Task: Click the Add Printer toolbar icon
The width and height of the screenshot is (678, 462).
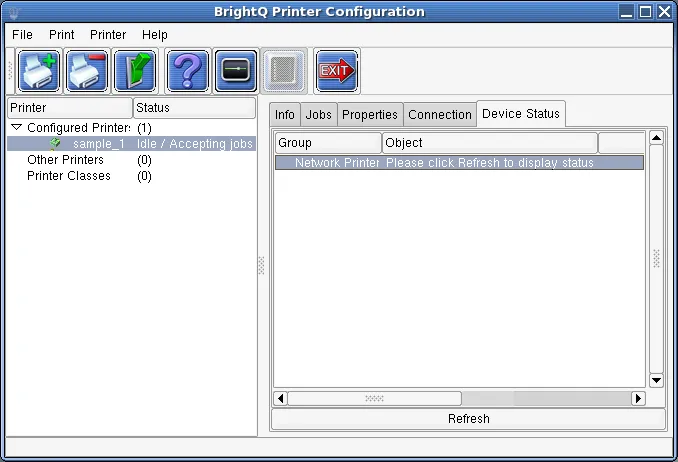Action: 39,71
